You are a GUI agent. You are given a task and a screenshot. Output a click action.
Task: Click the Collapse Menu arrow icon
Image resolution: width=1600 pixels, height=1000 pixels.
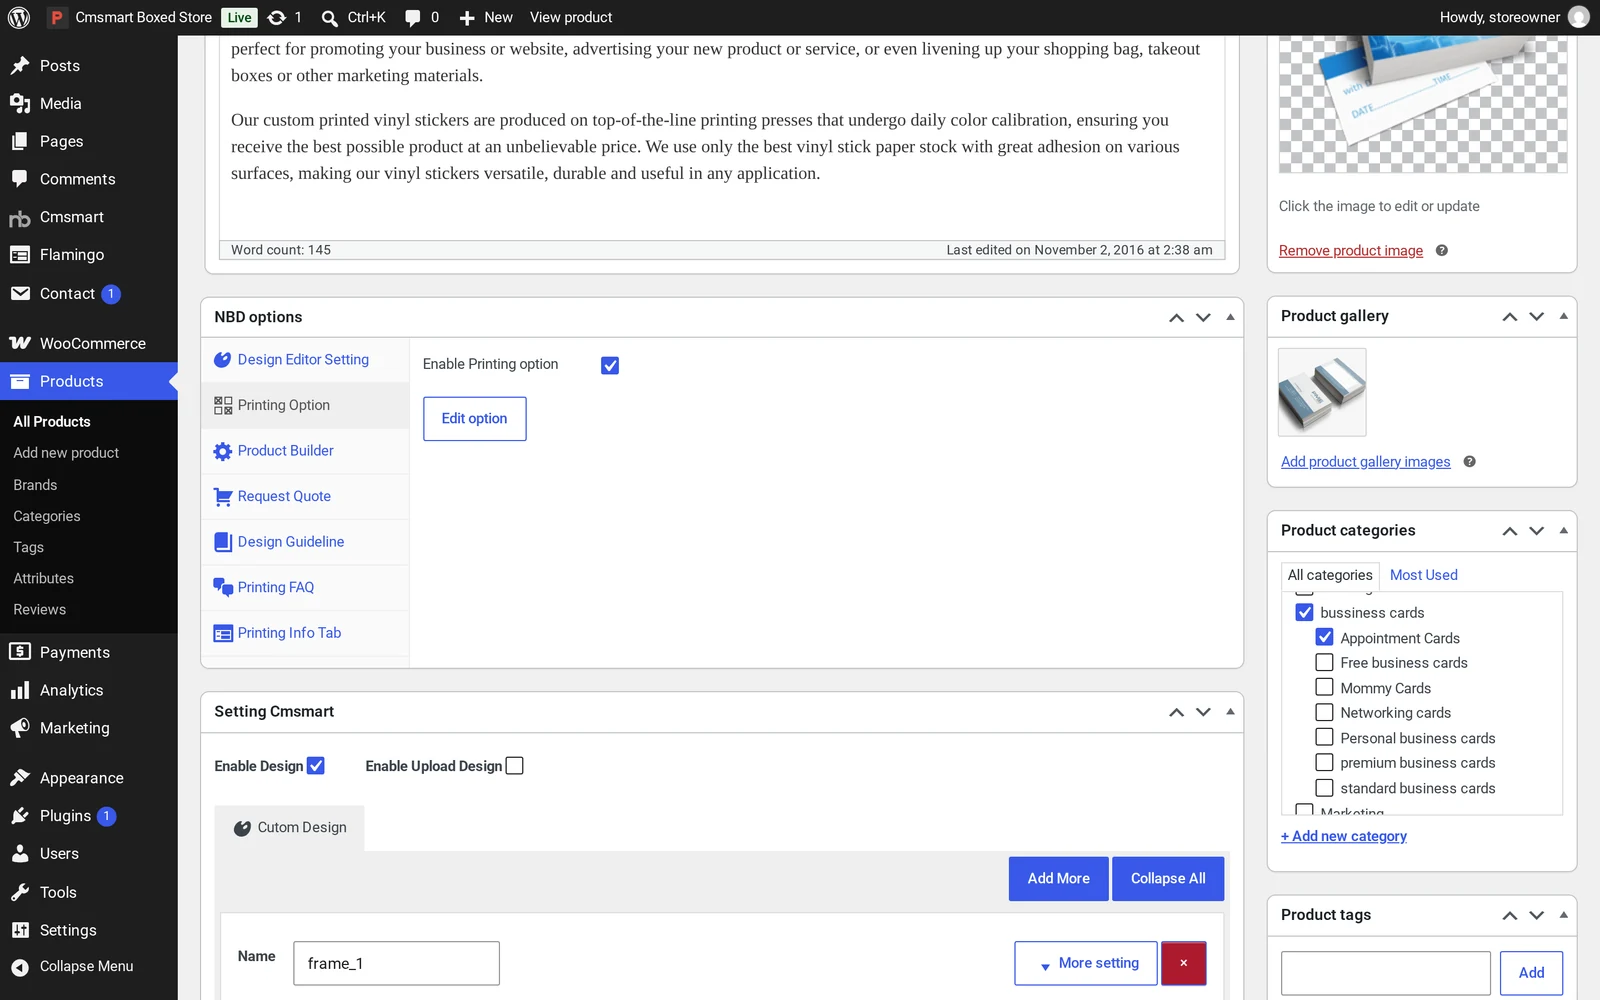click(x=20, y=967)
